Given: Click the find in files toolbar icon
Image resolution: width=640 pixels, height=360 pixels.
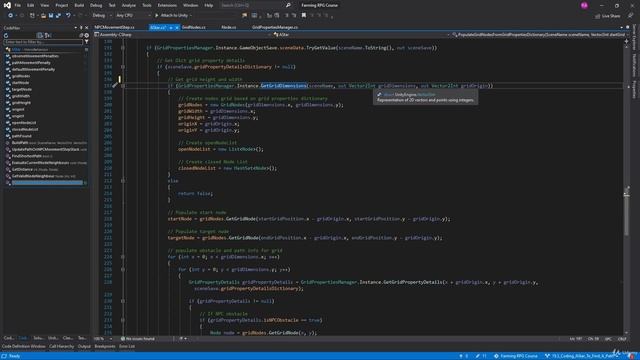Looking at the screenshot, I should click(244, 16).
